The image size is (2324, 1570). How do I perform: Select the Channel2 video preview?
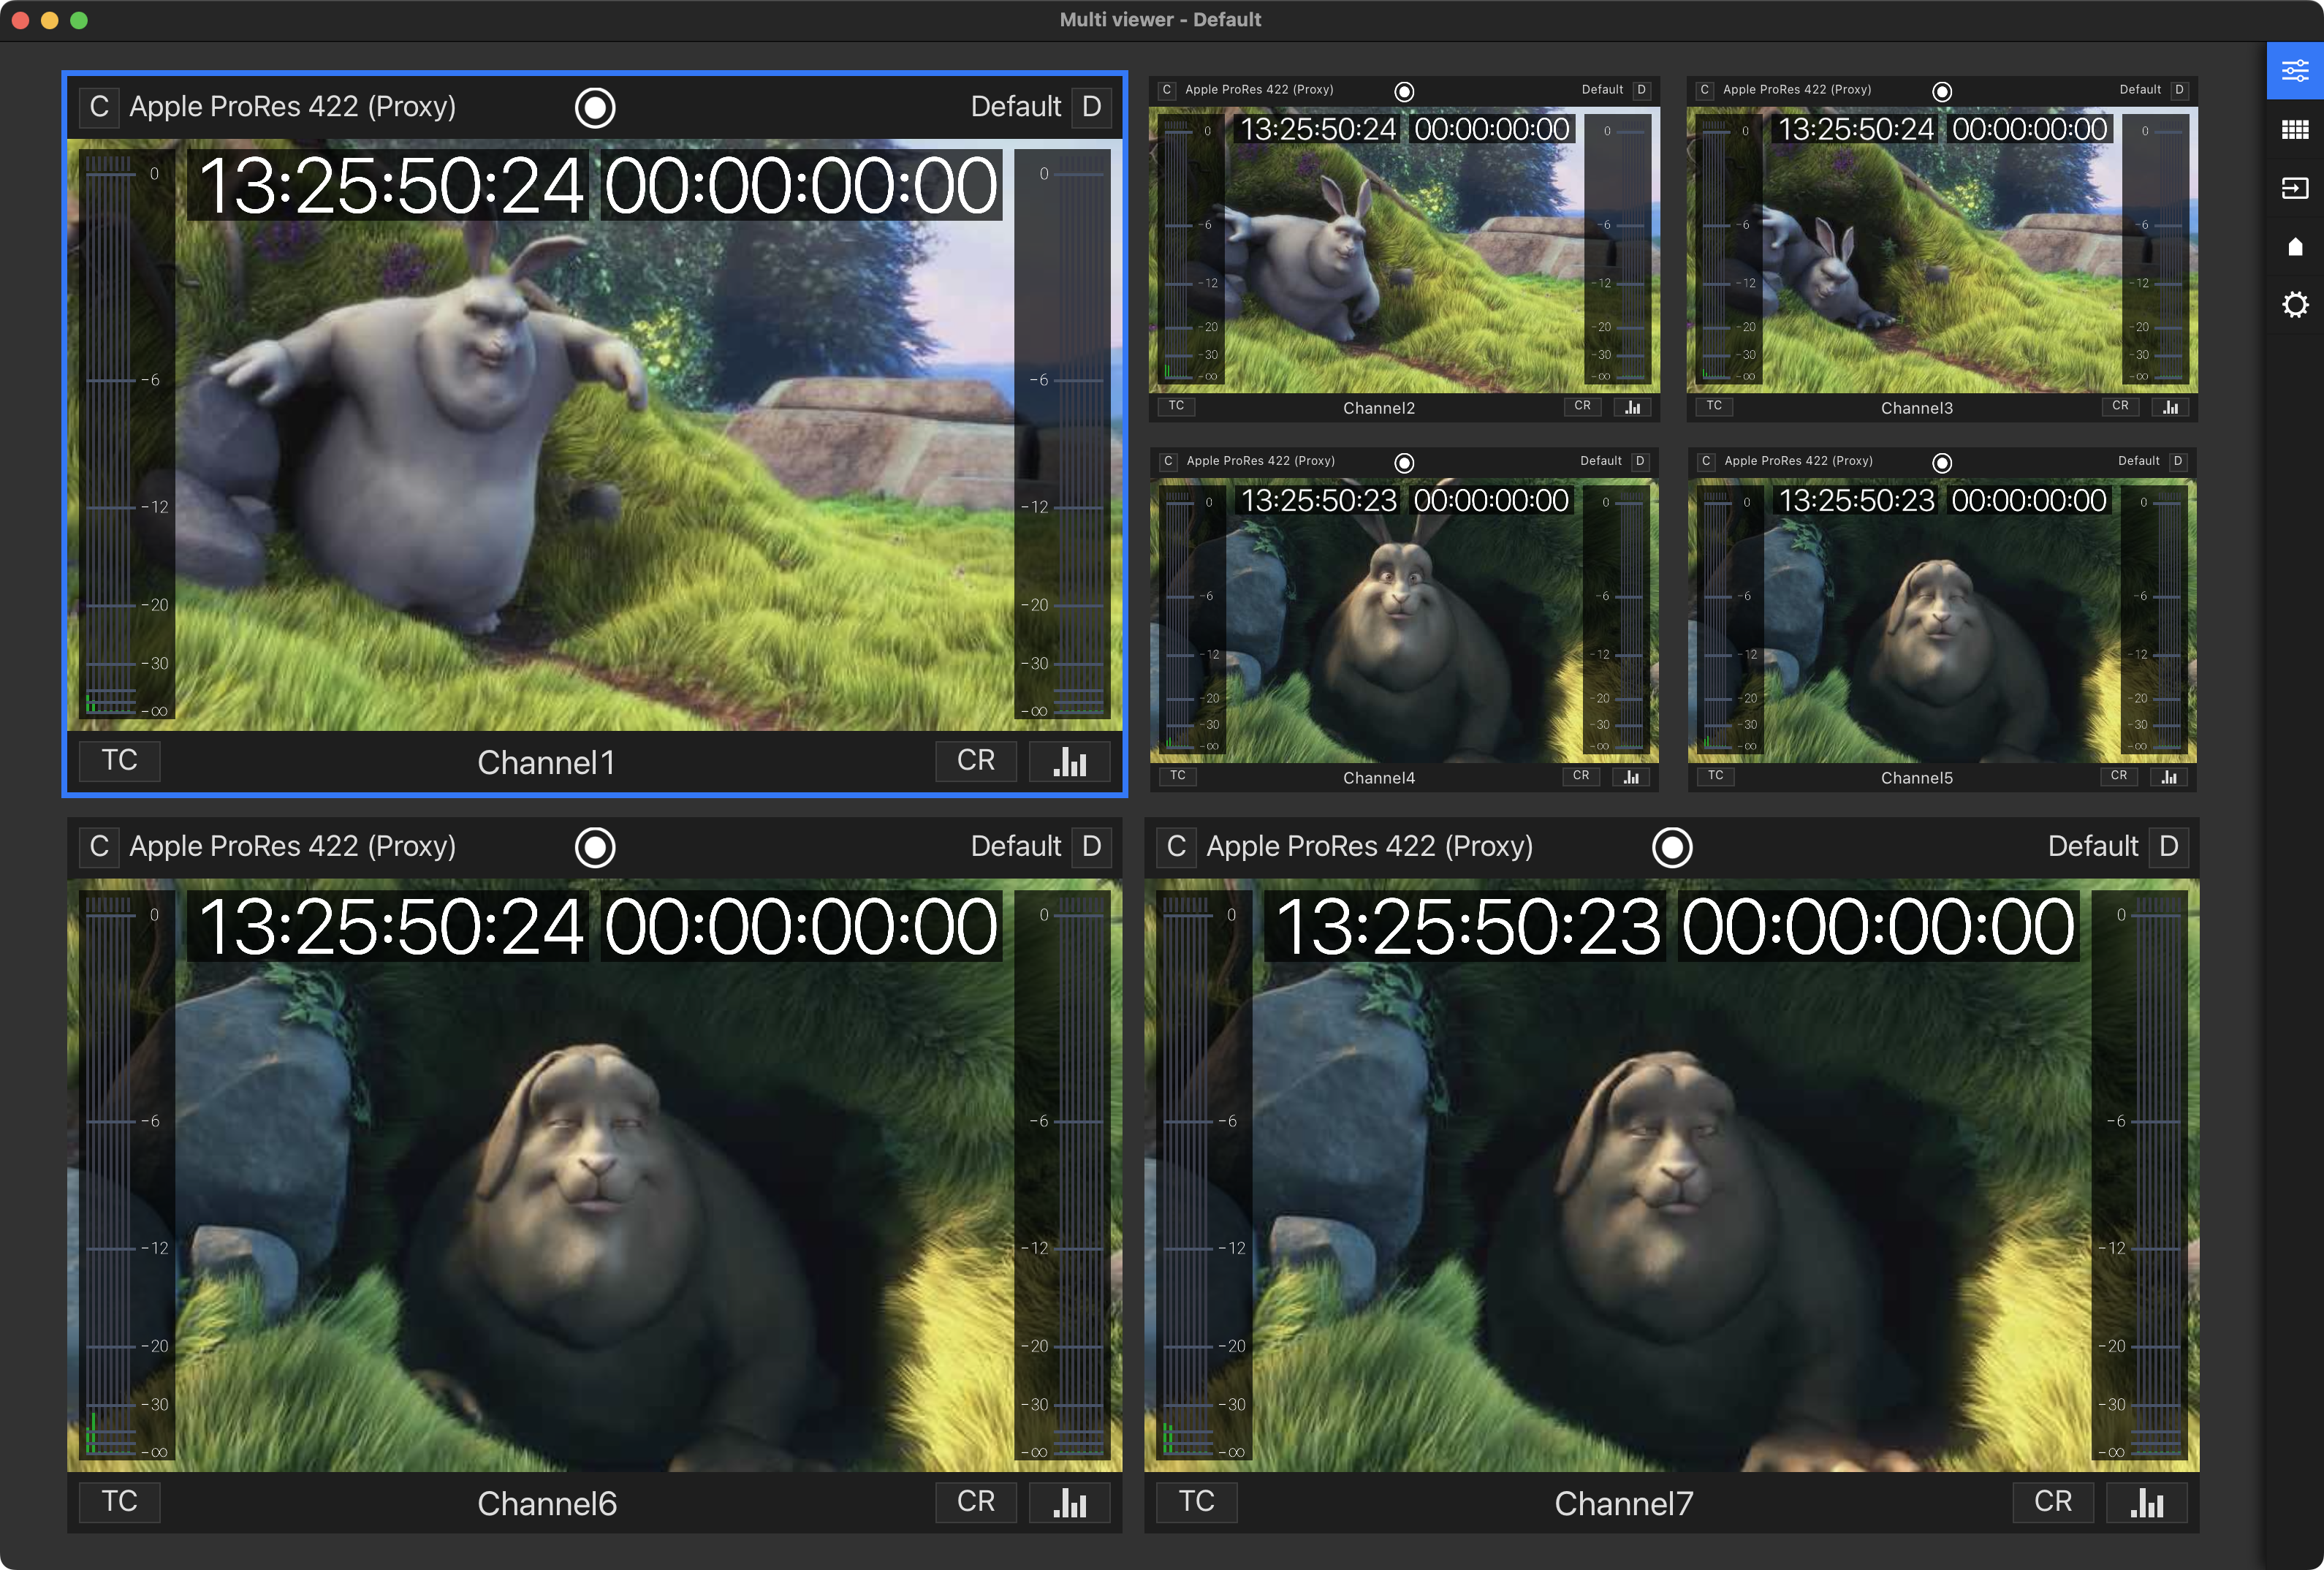tap(1404, 250)
